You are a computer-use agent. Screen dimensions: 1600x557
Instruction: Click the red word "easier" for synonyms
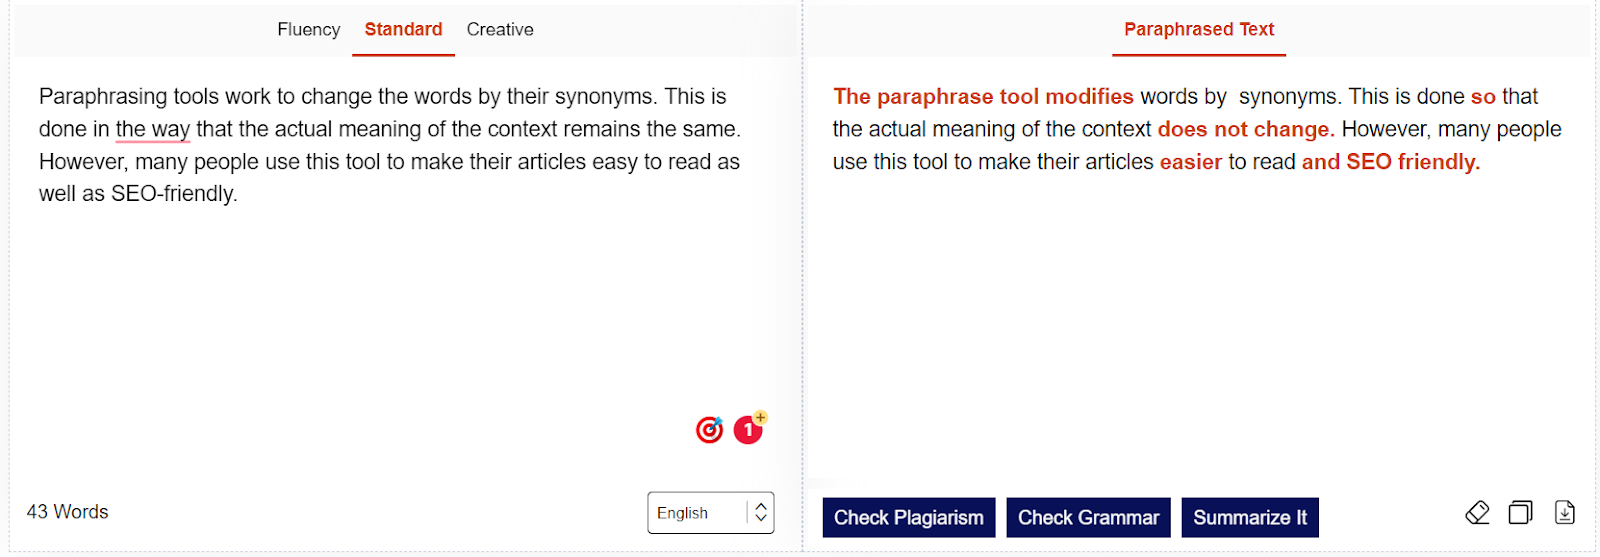(1190, 162)
